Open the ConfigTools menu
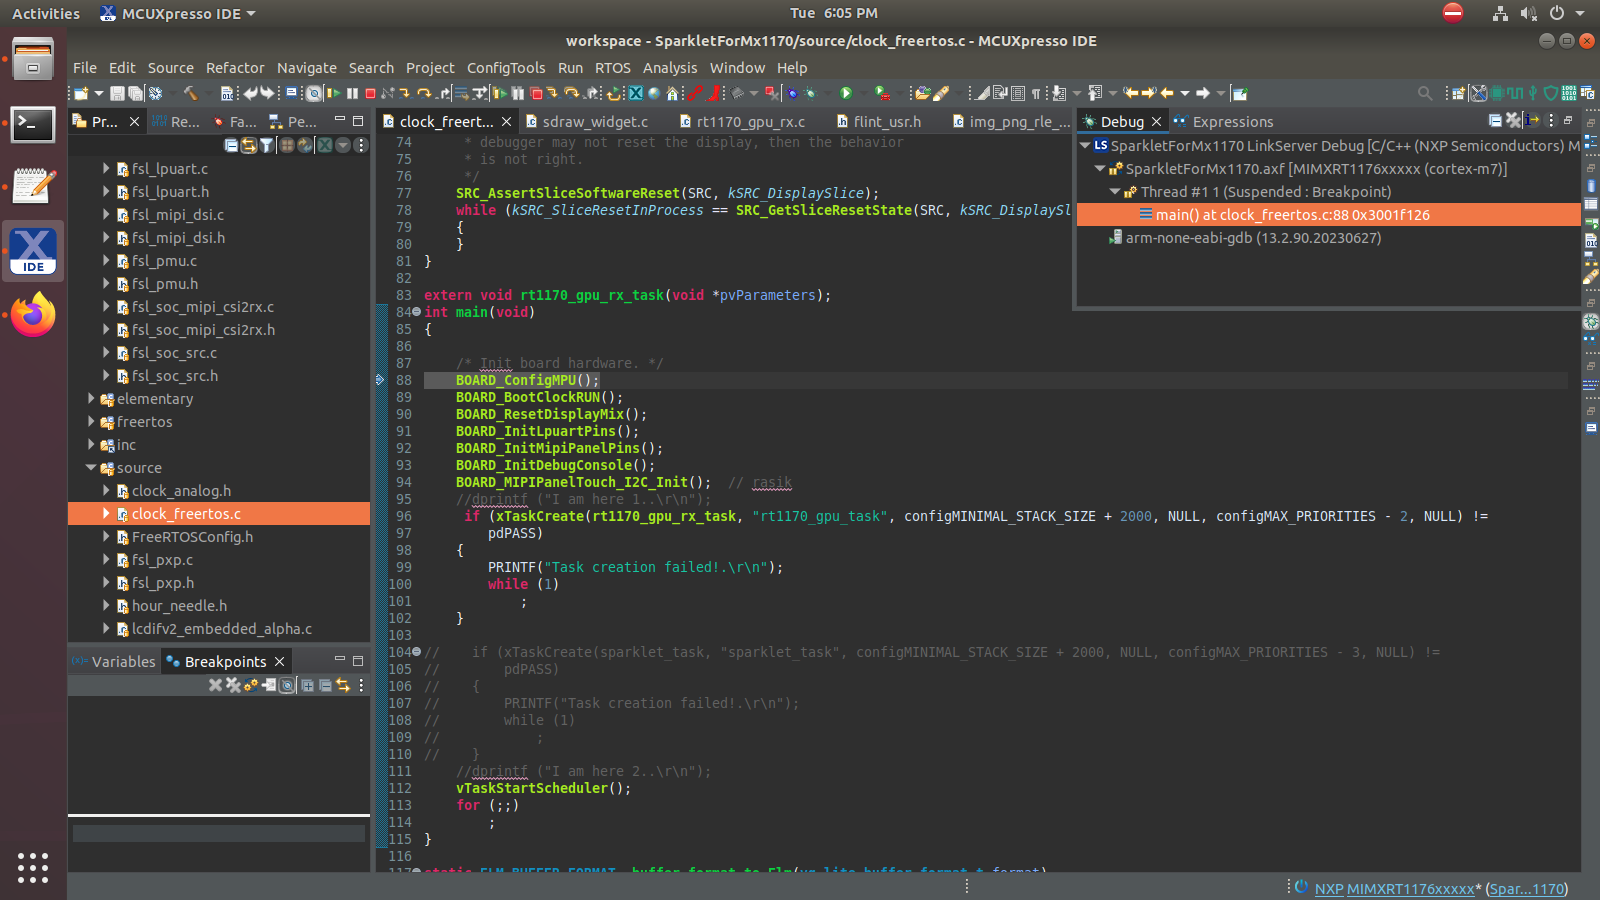Viewport: 1600px width, 900px height. [x=506, y=68]
